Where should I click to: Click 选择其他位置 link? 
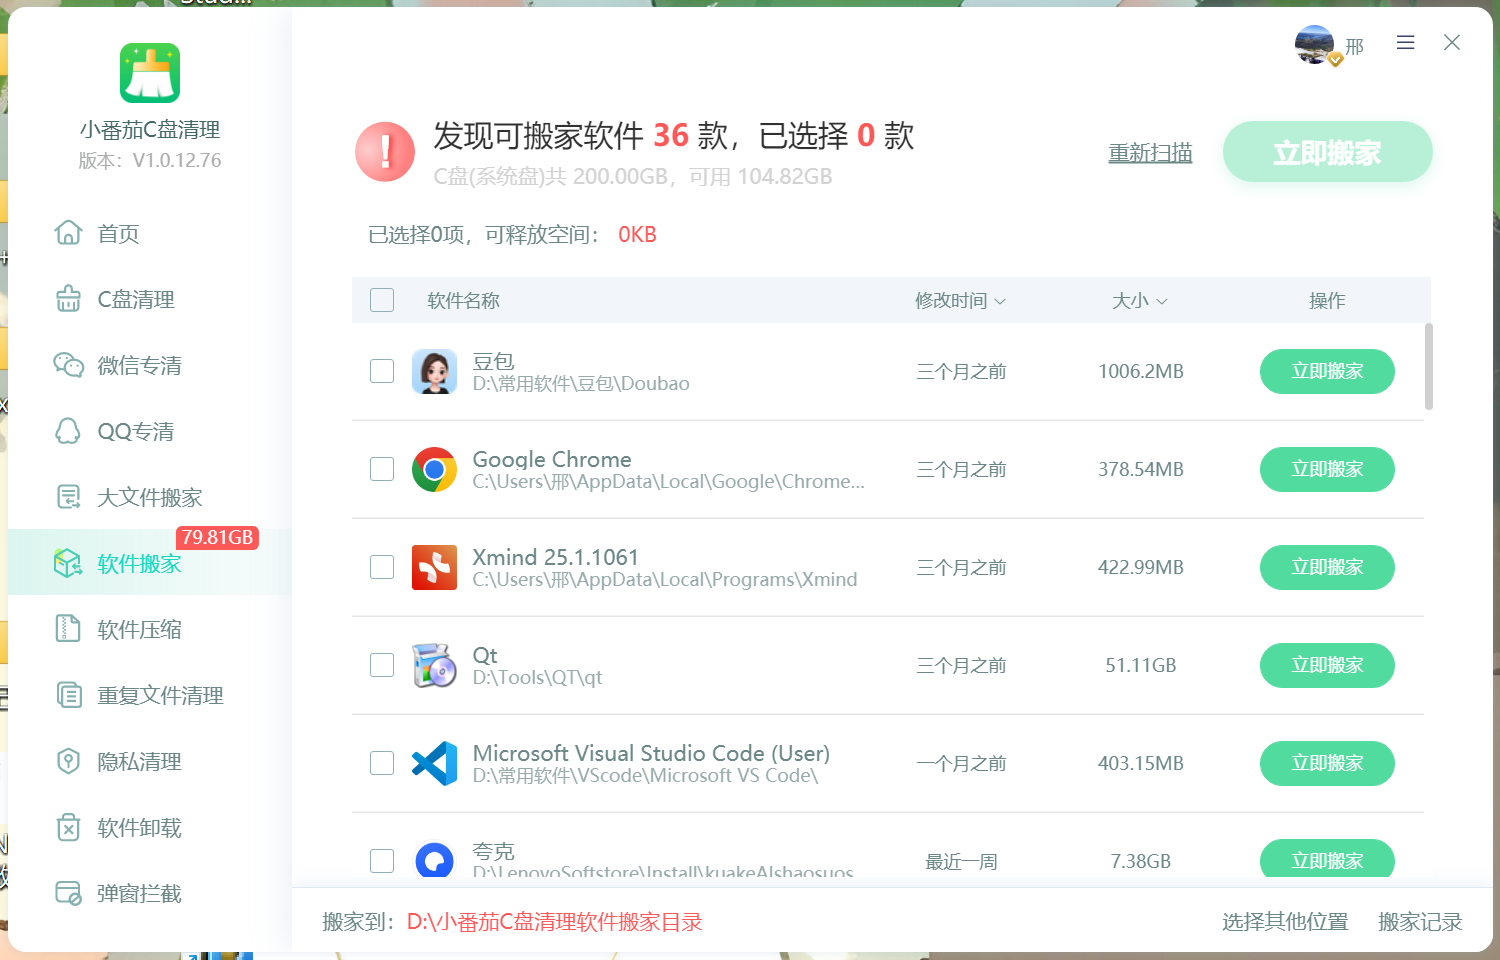click(x=1285, y=922)
